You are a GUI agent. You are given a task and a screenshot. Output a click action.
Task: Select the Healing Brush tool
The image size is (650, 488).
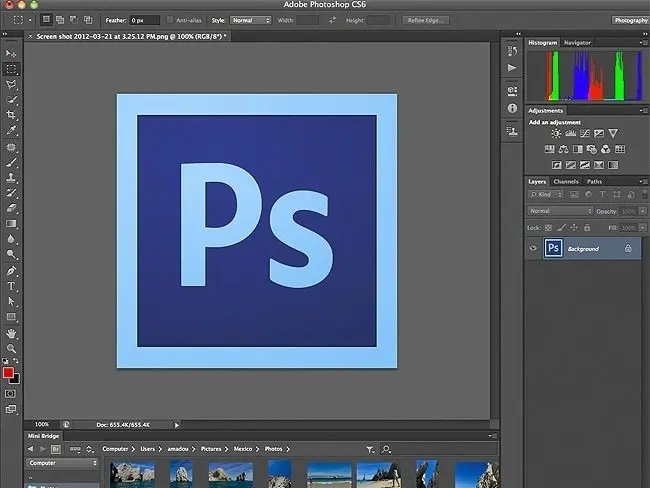(11, 147)
